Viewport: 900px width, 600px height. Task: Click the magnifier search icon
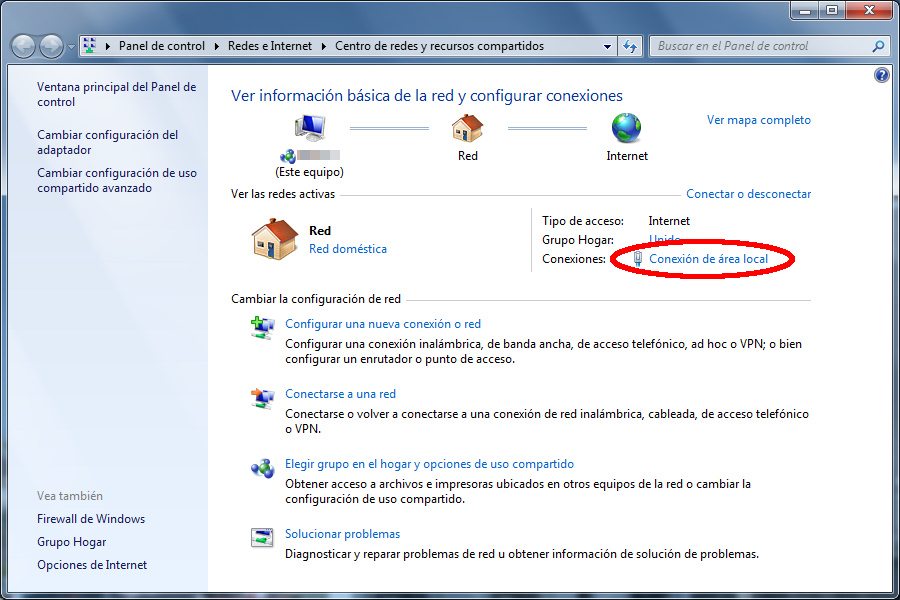coord(878,46)
